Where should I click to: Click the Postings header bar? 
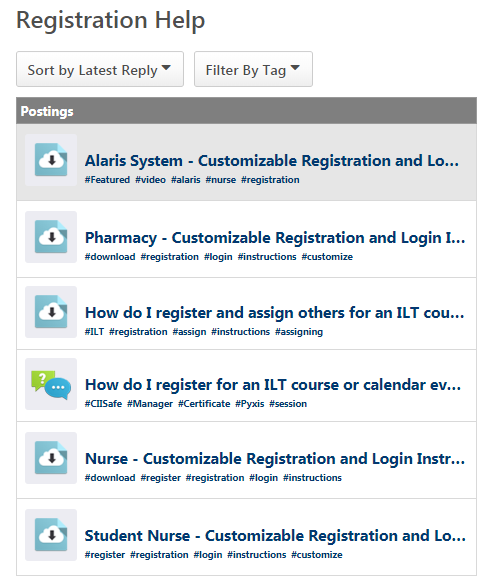(x=246, y=111)
